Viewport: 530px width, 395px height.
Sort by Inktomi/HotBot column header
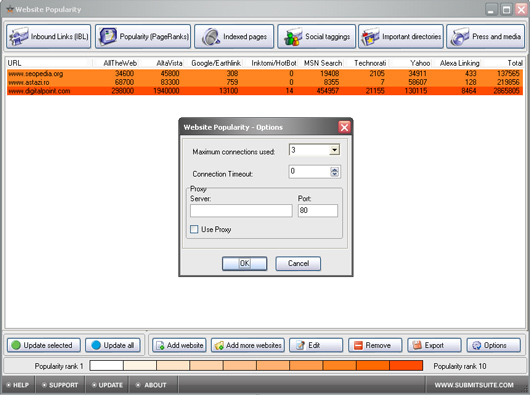[271, 63]
